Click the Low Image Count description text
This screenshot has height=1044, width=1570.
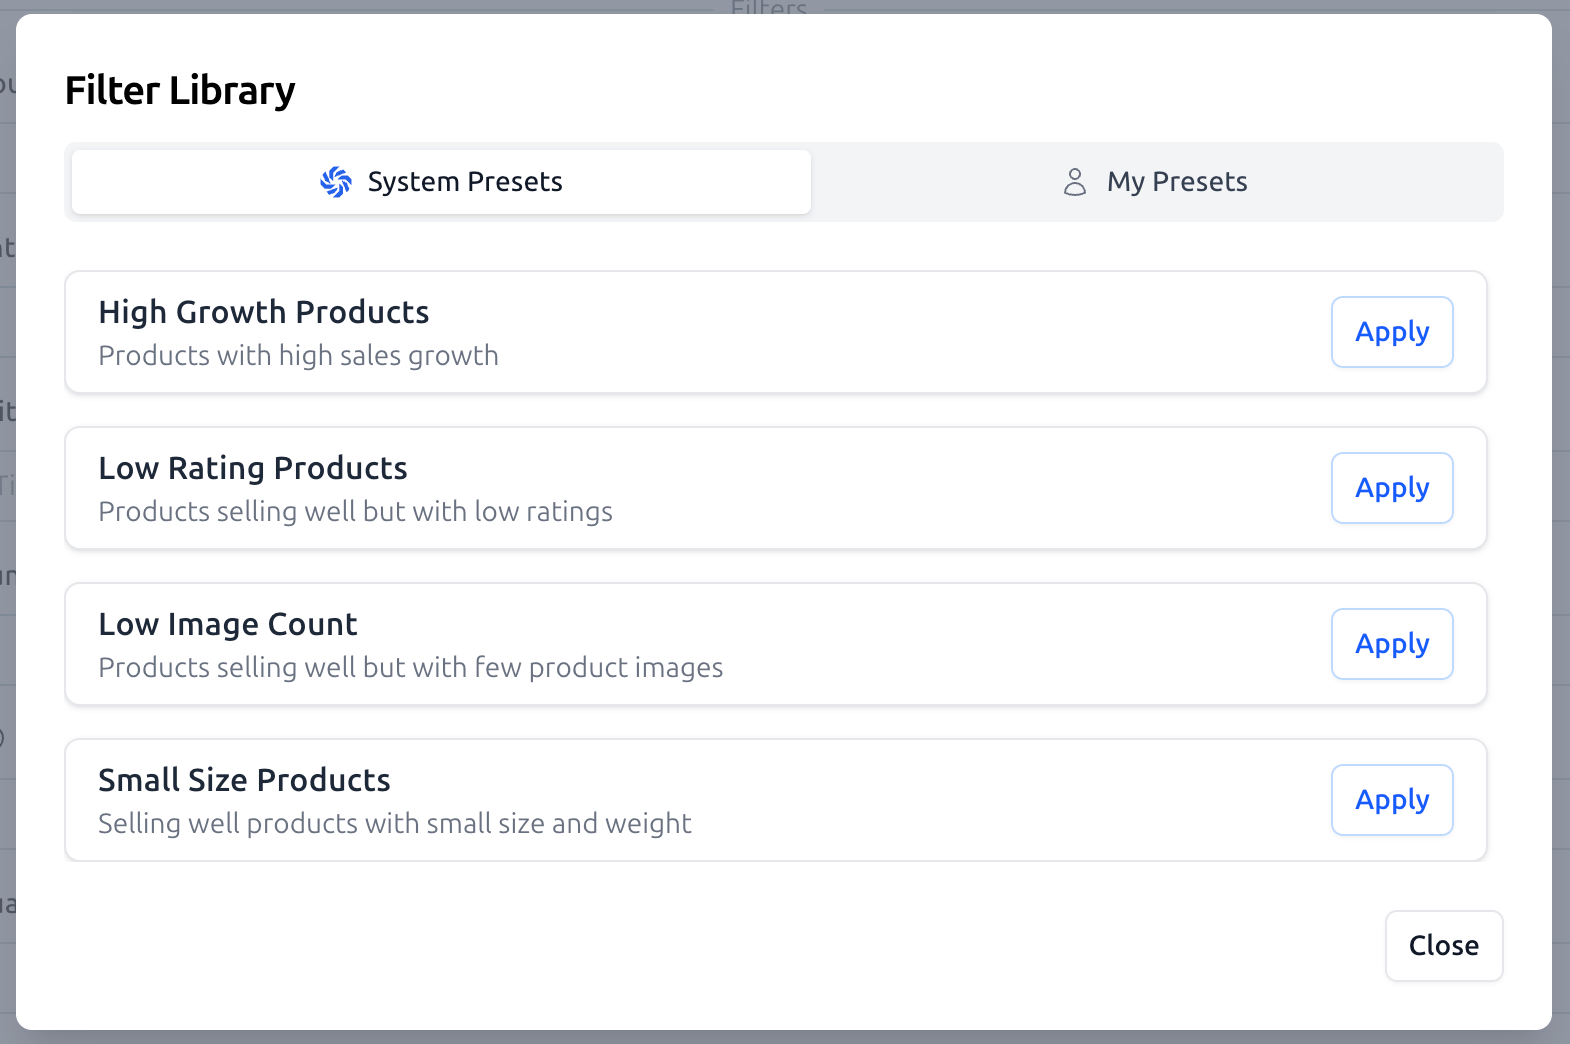[410, 667]
